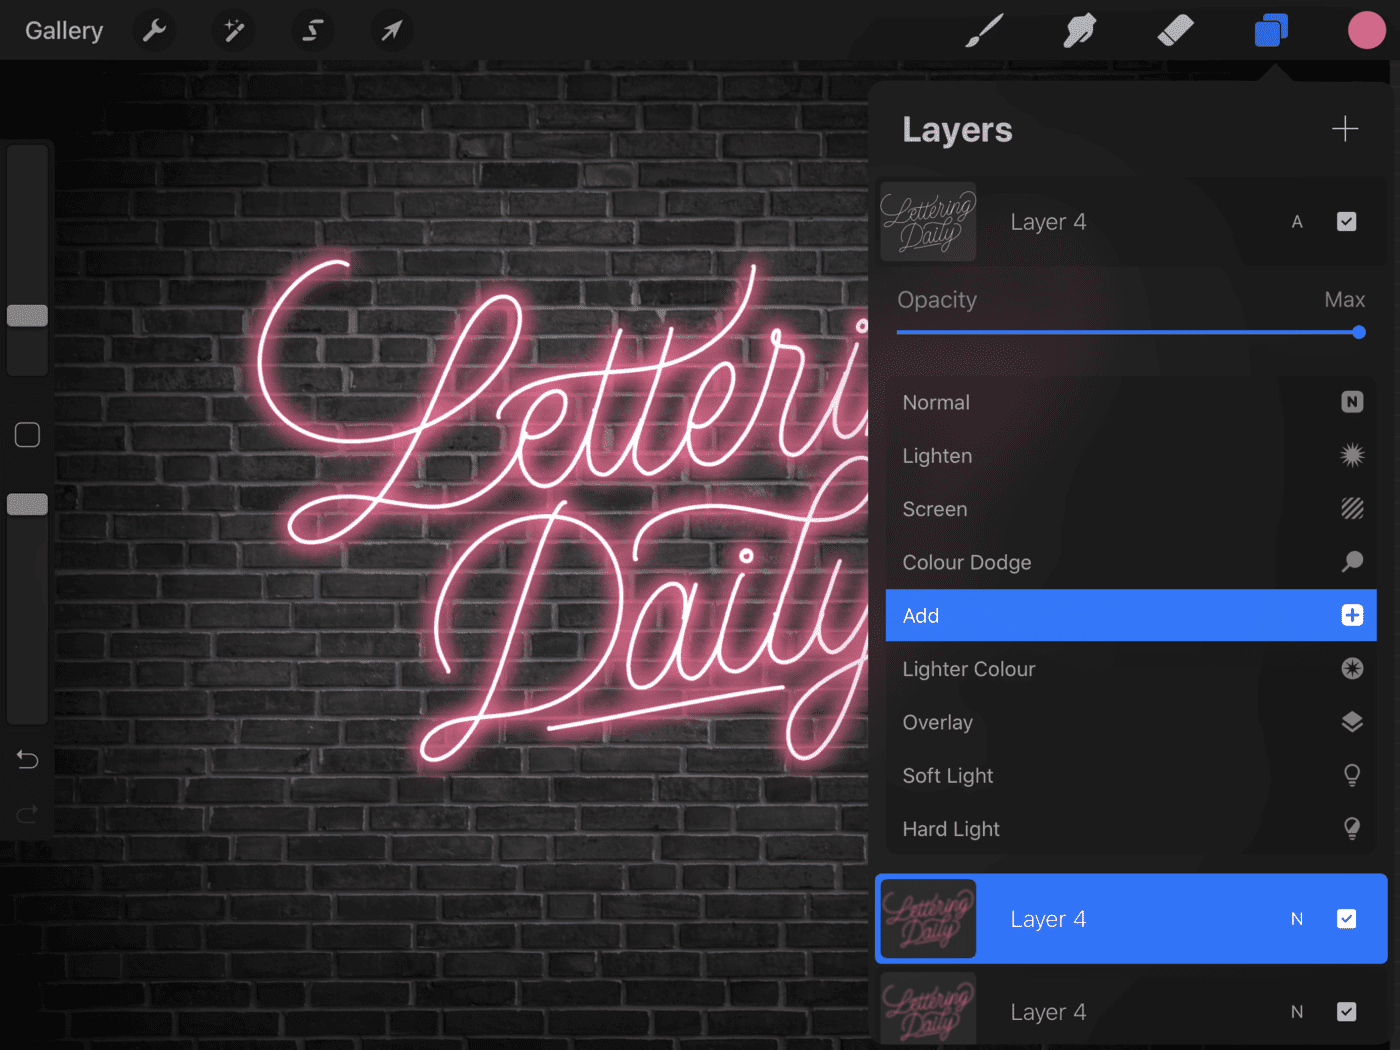
Task: Select the Eraser tool
Action: (1176, 31)
